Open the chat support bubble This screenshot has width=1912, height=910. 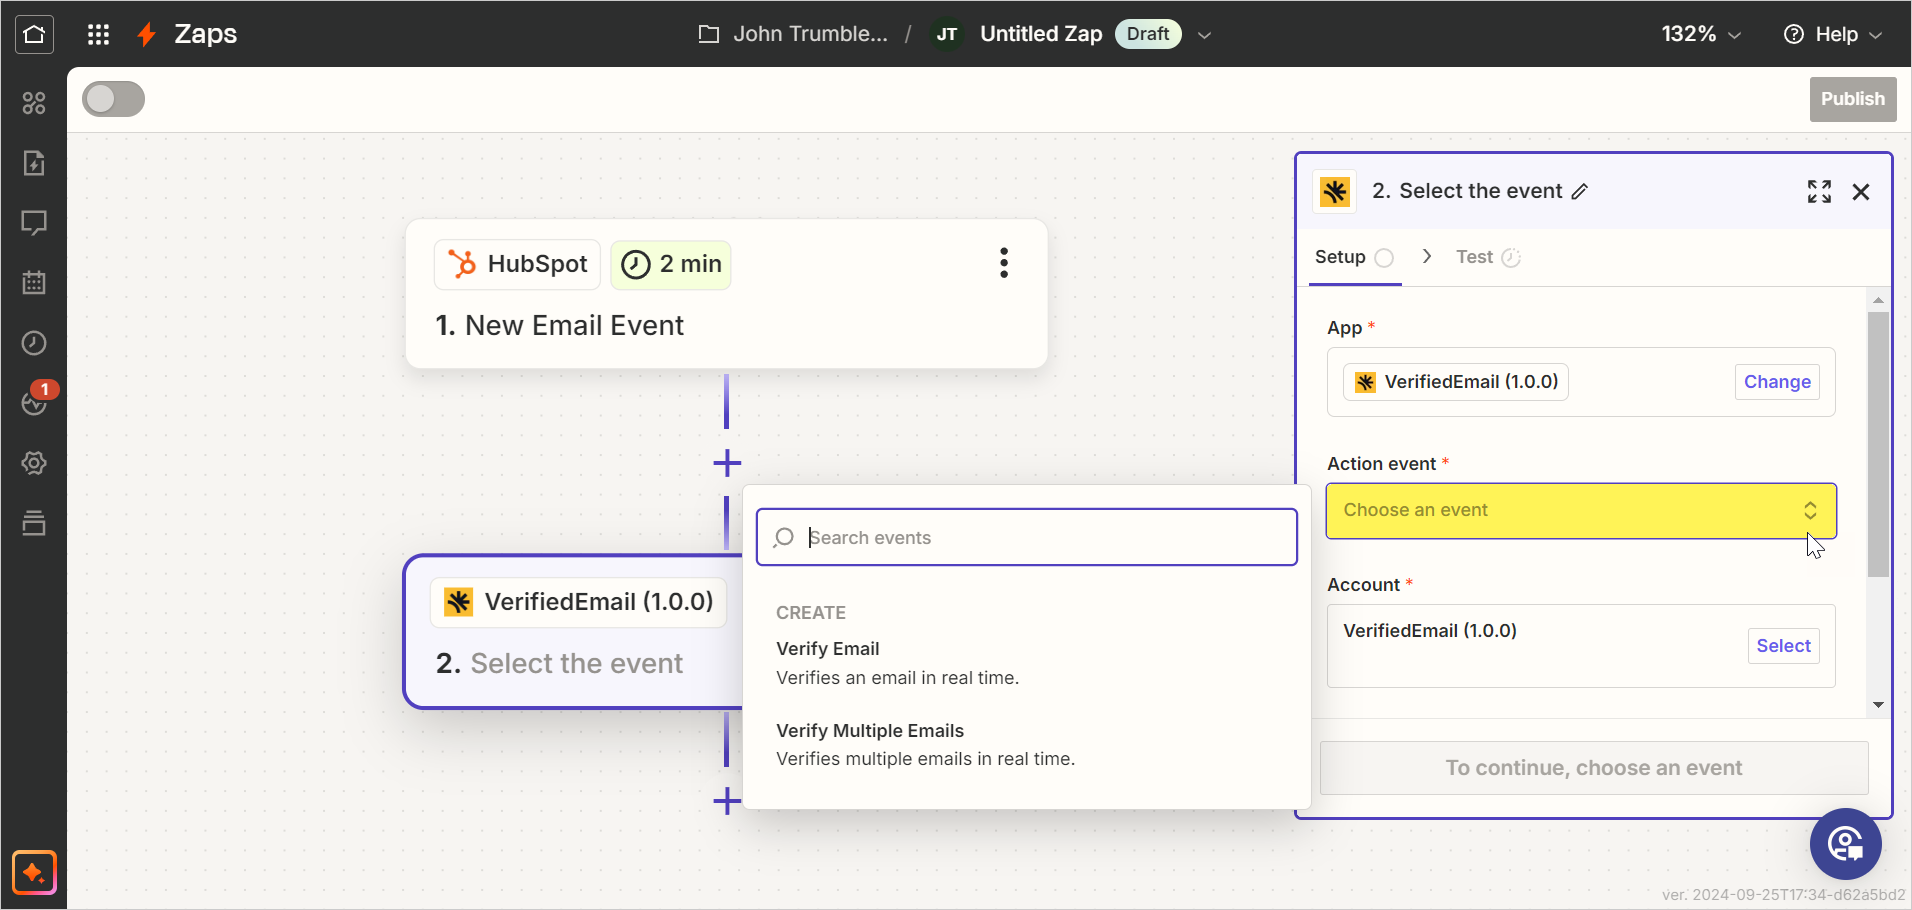(x=1845, y=844)
